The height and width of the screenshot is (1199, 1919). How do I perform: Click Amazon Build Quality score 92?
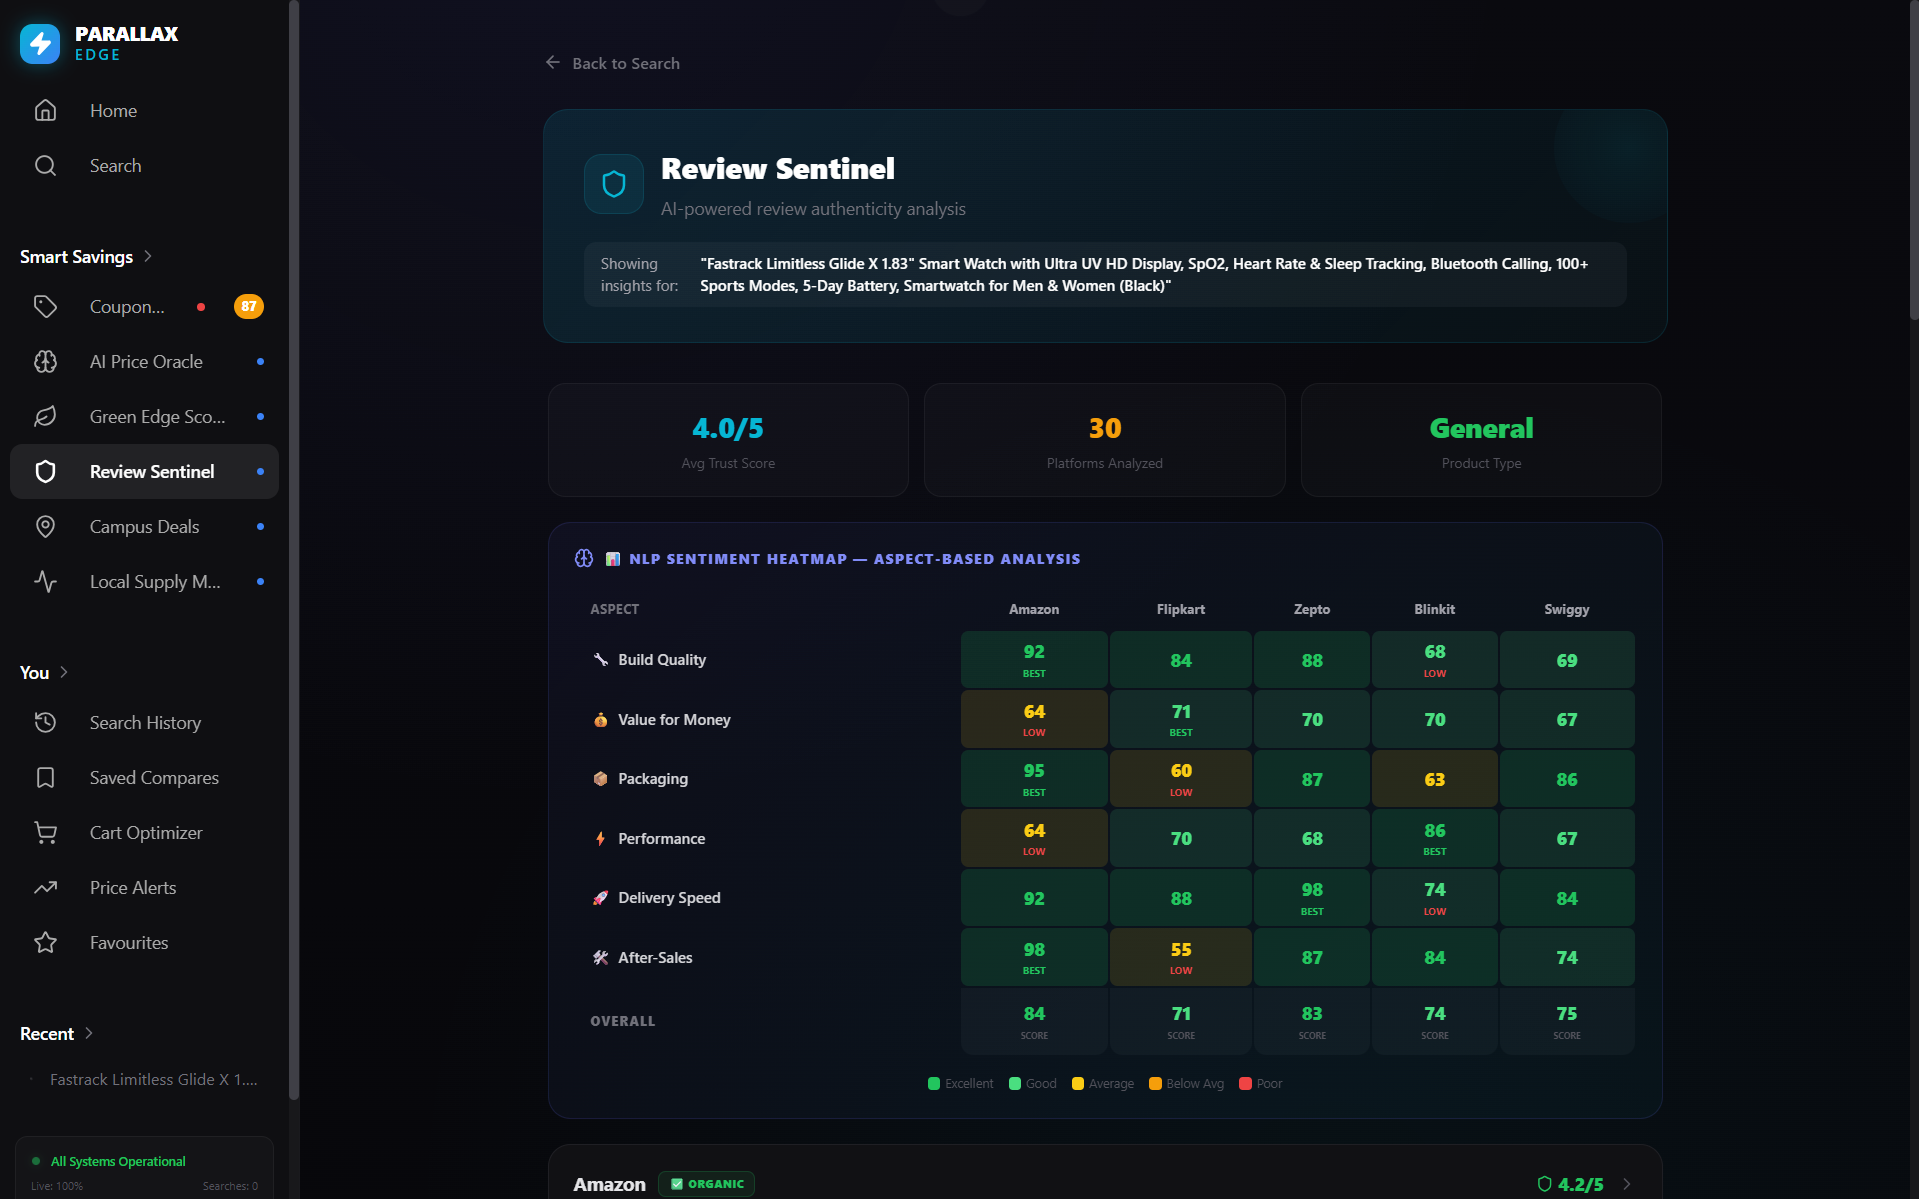coord(1034,660)
